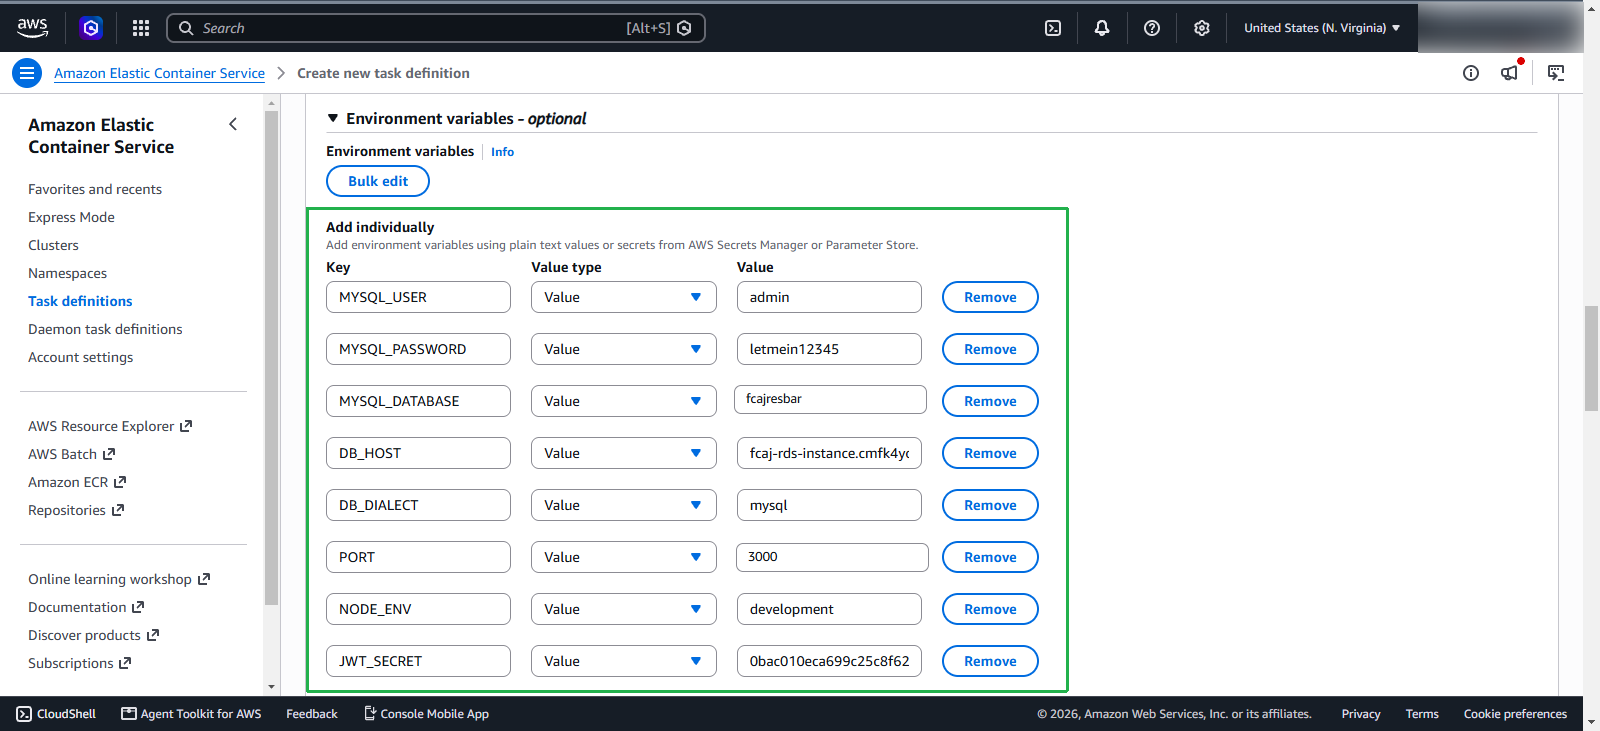Image resolution: width=1600 pixels, height=731 pixels.
Task: Open the AWS home logo
Action: coord(32,28)
